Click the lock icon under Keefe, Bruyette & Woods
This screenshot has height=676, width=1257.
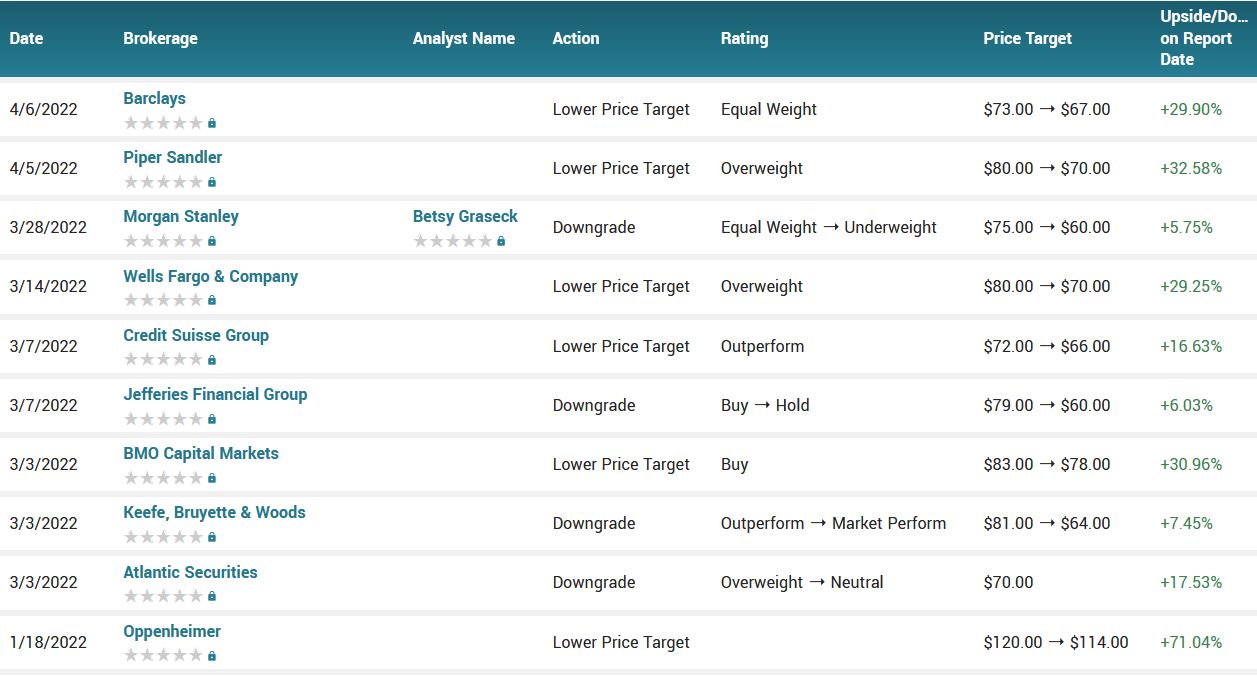[x=212, y=537]
